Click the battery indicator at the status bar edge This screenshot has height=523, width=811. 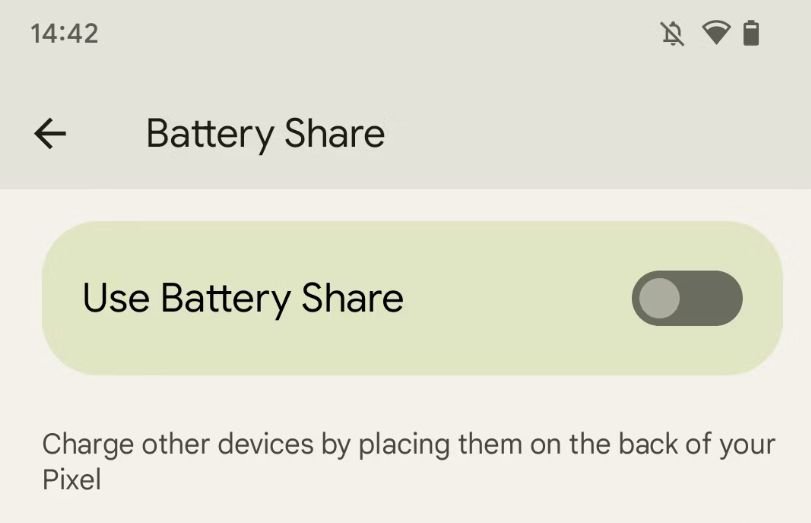coord(752,34)
